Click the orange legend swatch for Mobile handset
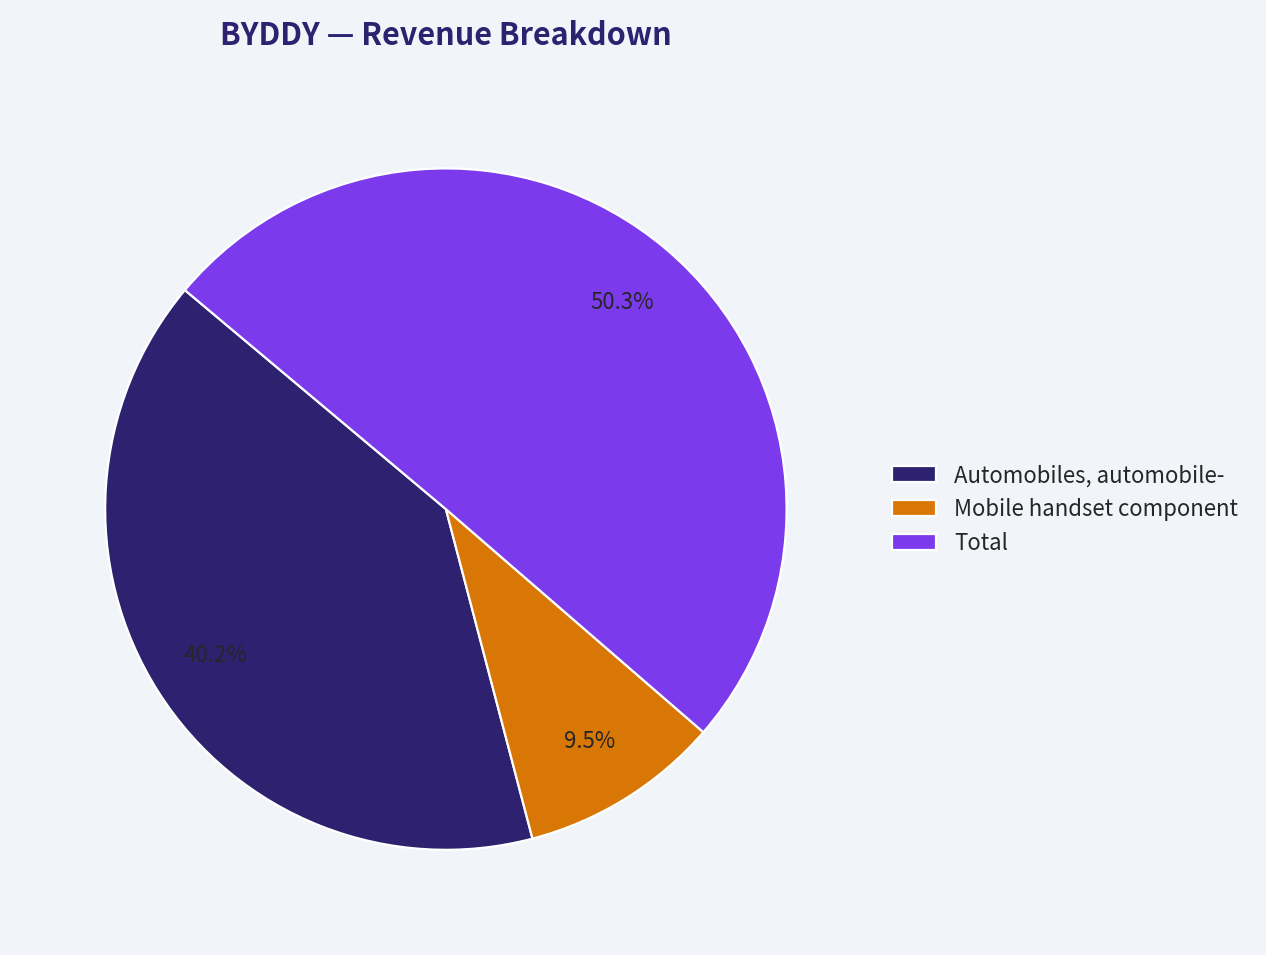 point(913,508)
